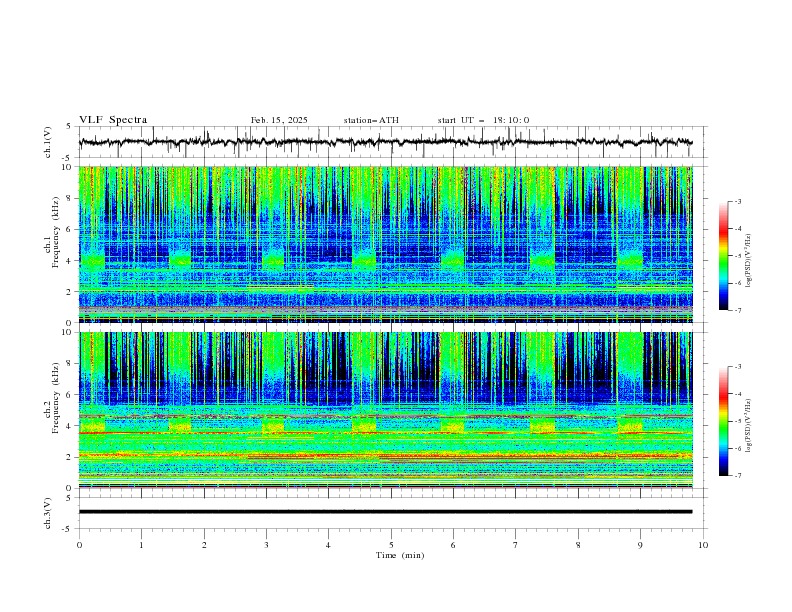This screenshot has width=792, height=612.
Task: Click time axis tick label "1"
Action: pos(141,545)
